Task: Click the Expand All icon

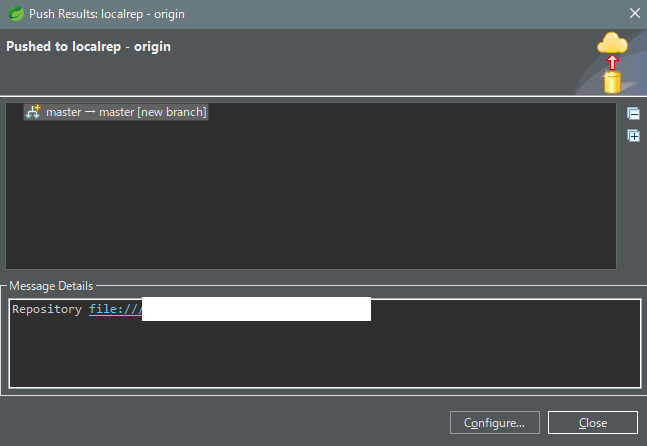Action: point(633,136)
